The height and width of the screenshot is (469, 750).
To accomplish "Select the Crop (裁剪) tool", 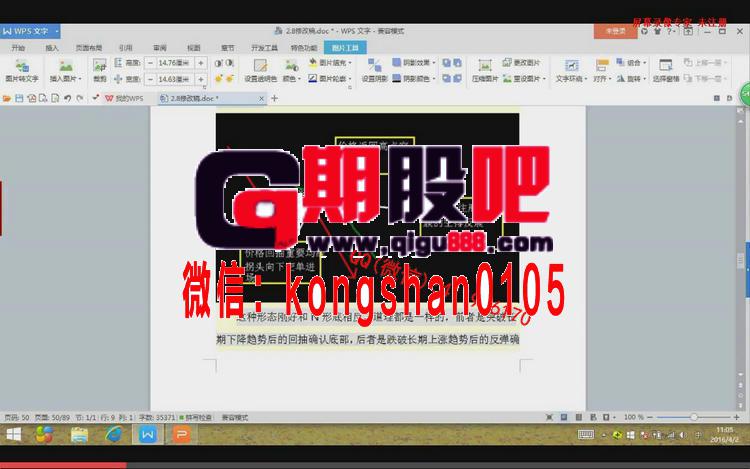I will tap(99, 70).
